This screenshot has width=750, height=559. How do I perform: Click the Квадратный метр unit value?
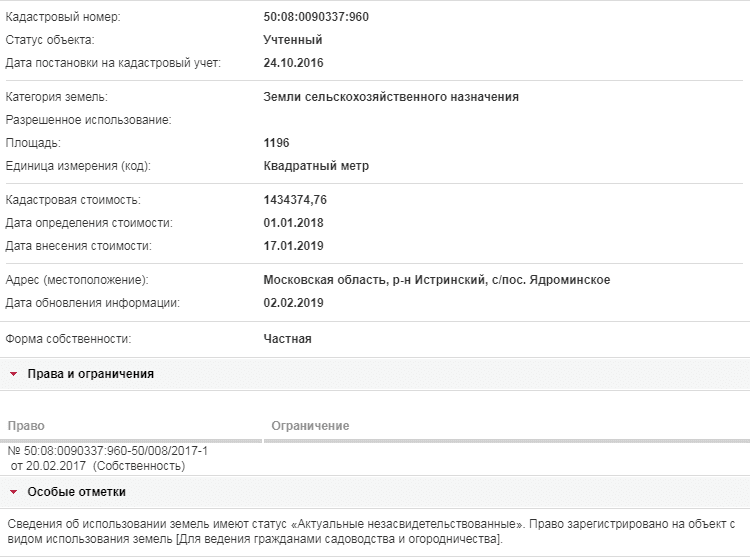pyautogui.click(x=316, y=165)
